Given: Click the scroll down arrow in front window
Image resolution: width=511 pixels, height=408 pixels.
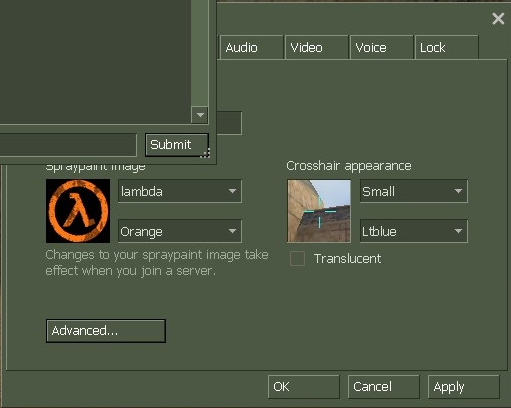Looking at the screenshot, I should [200, 115].
